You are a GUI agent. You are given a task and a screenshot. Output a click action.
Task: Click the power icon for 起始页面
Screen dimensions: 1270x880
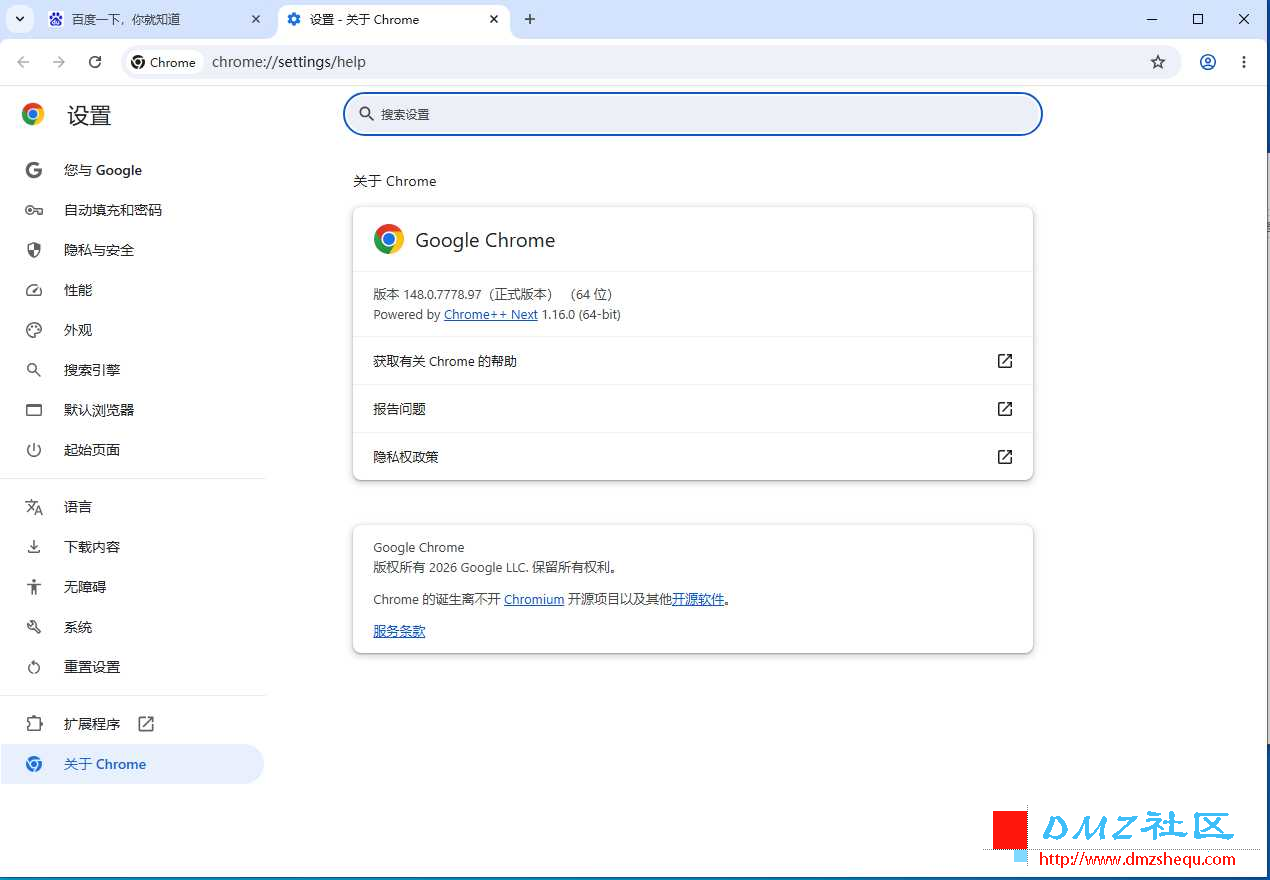(x=34, y=450)
